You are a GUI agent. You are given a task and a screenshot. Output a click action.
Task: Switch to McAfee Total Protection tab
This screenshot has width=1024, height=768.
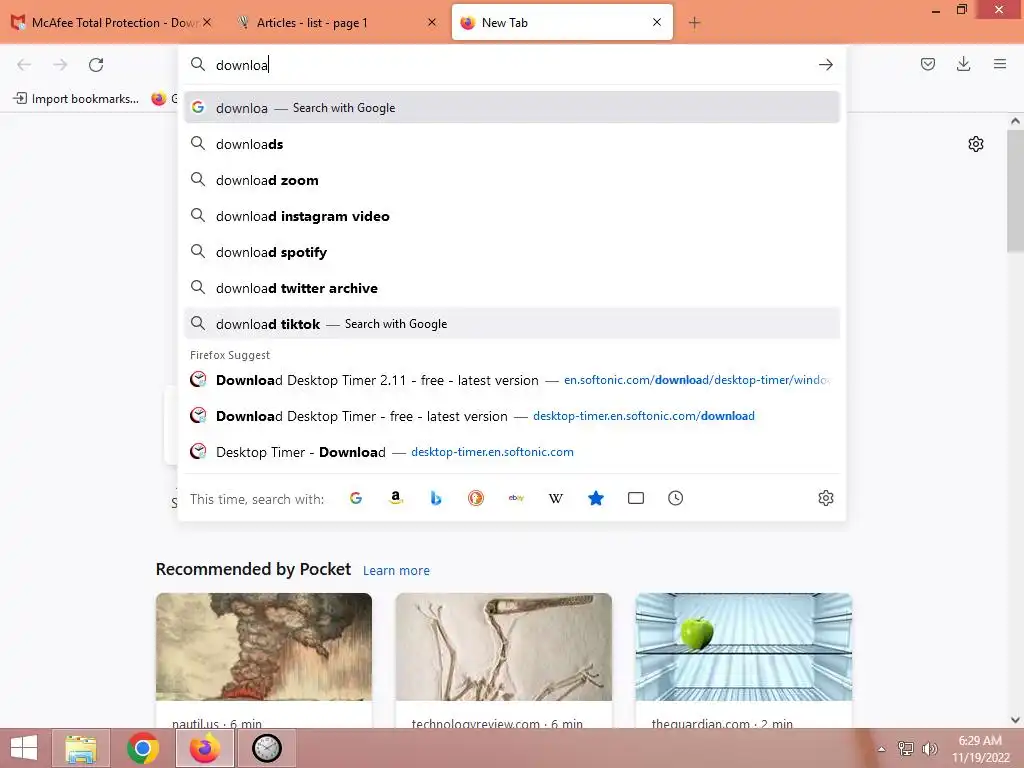(112, 23)
